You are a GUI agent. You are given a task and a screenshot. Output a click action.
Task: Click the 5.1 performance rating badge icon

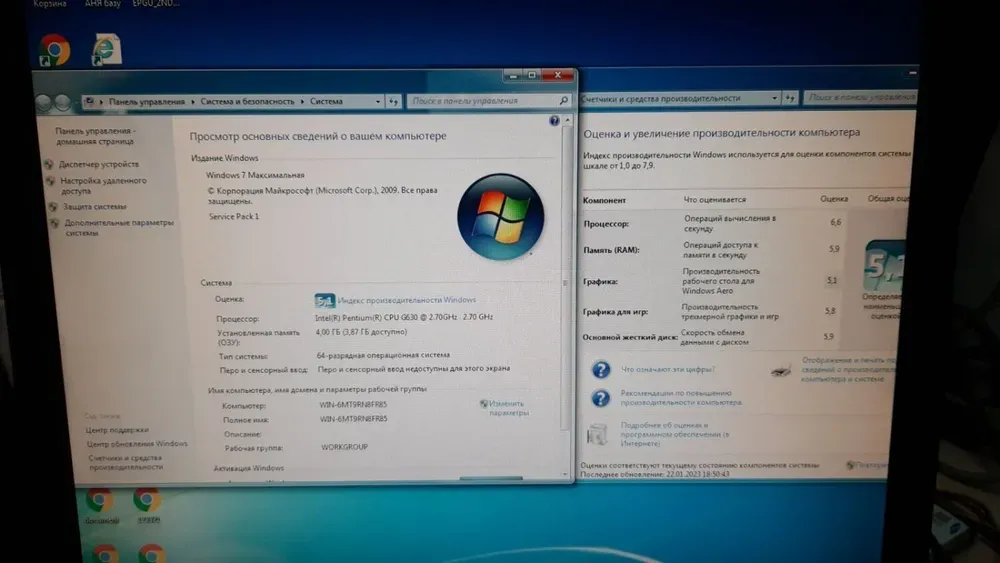tap(324, 300)
